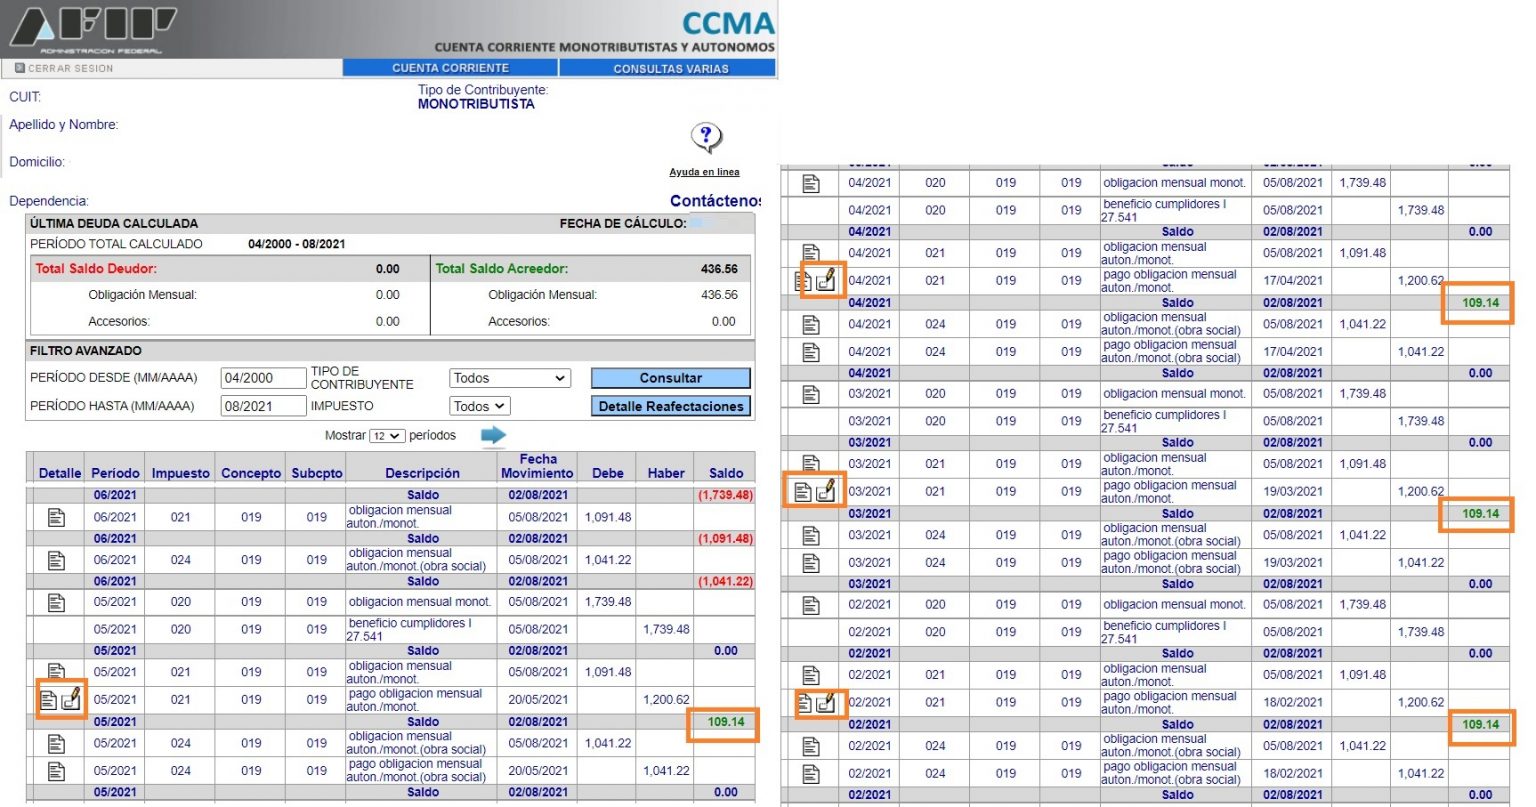The height and width of the screenshot is (807, 1536).
Task: Click the green 109.14 saldo for 04/2021
Action: click(1481, 303)
